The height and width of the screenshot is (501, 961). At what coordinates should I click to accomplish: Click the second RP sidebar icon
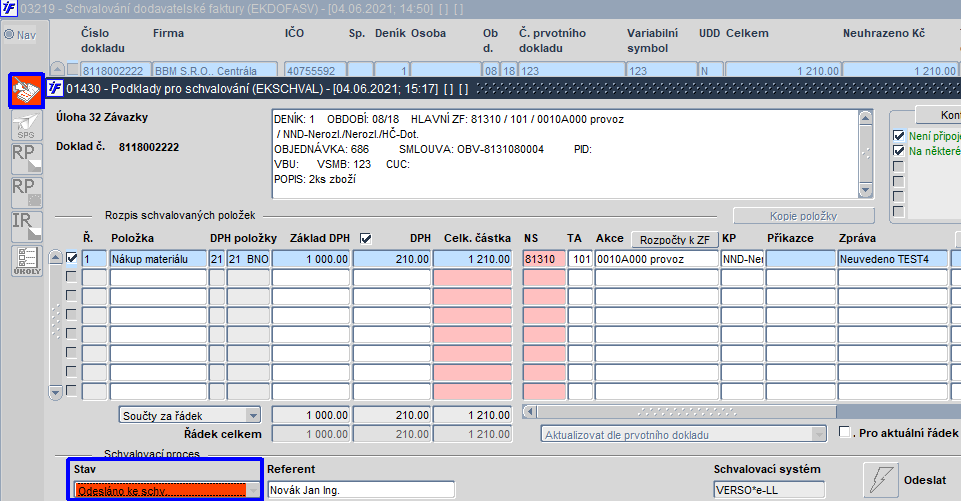coord(26,193)
